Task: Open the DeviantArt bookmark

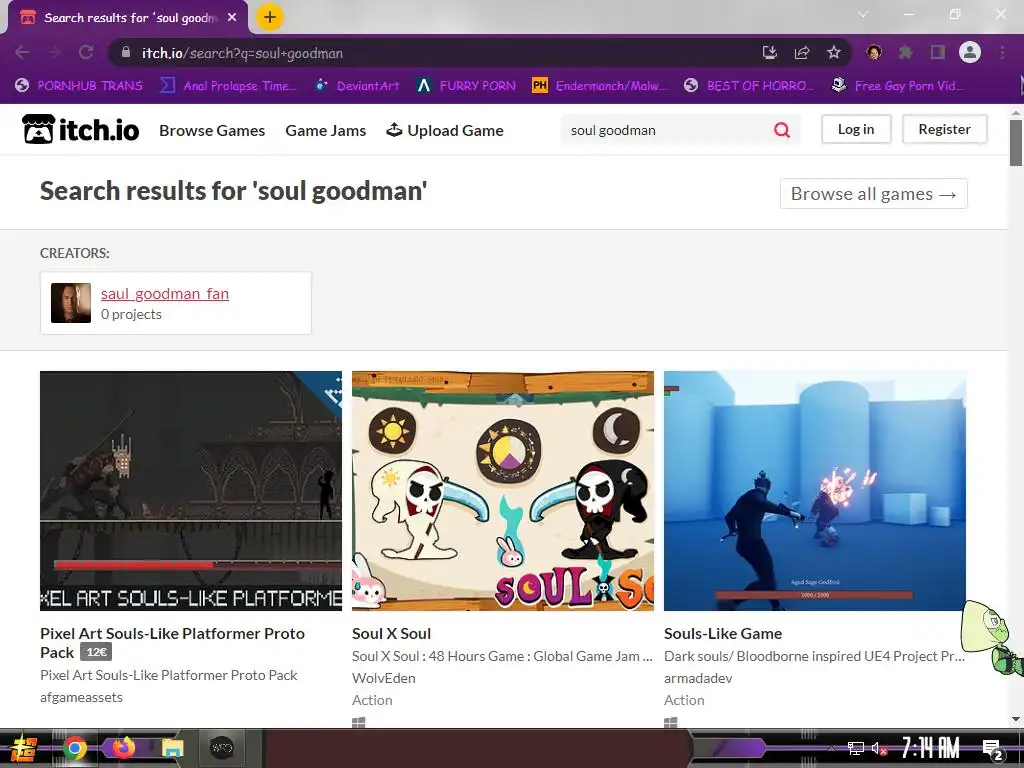Action: point(357,86)
